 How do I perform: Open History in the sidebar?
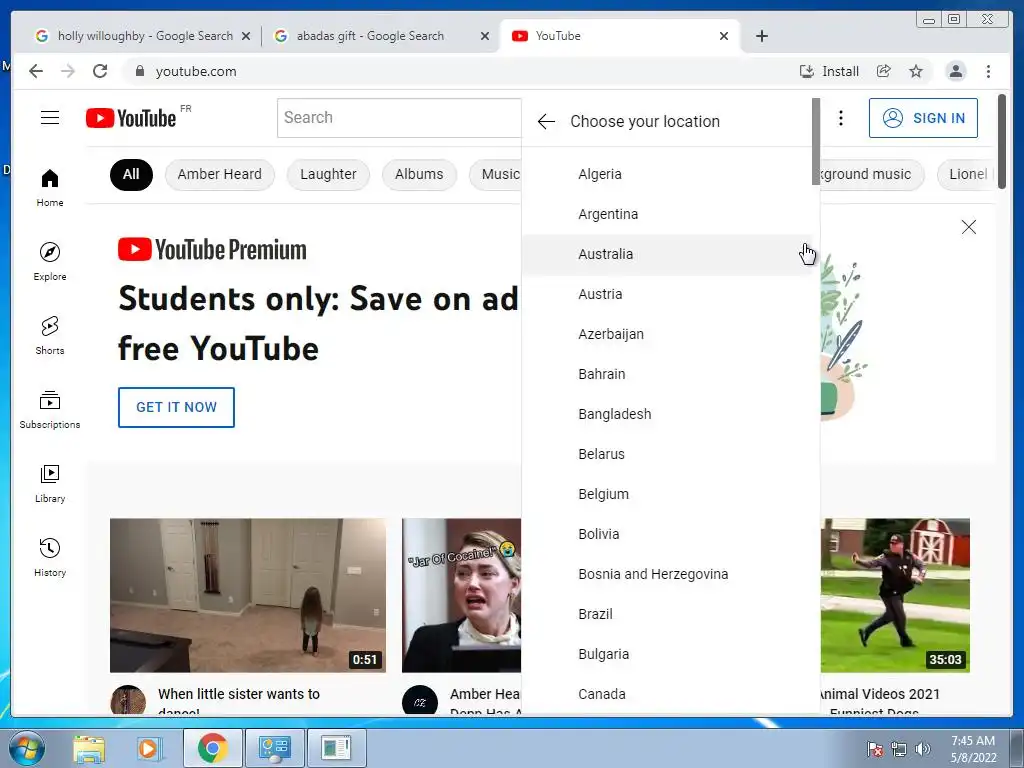pos(50,557)
